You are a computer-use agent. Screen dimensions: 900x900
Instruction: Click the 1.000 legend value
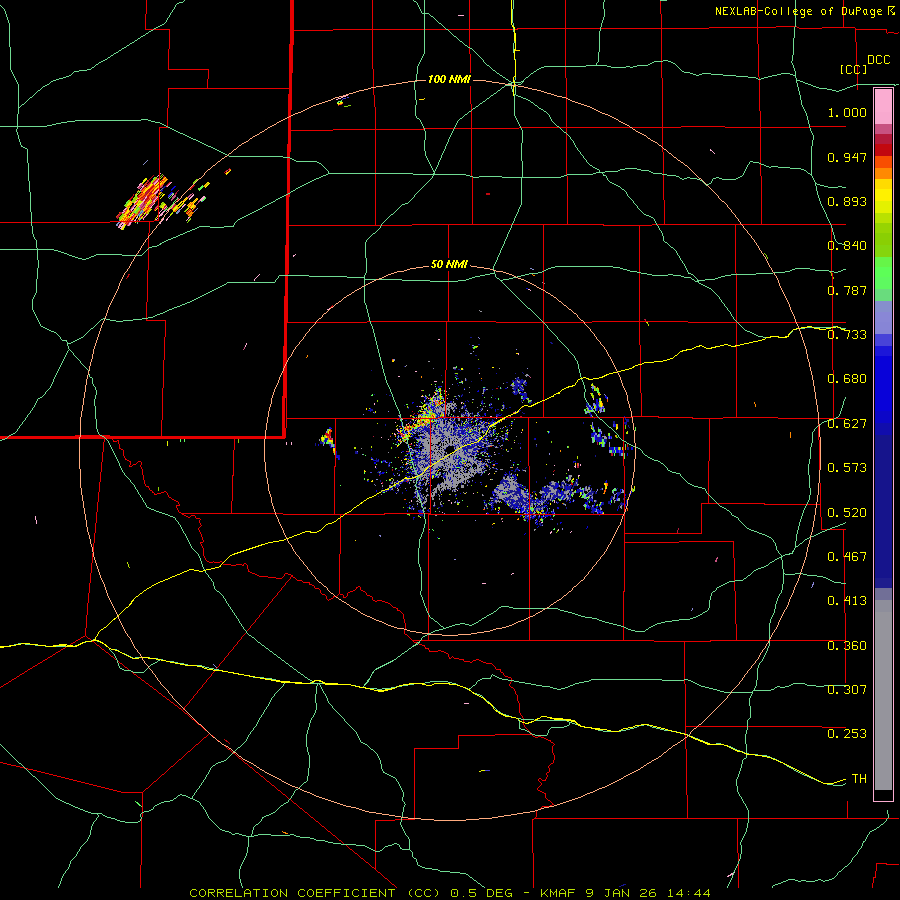[847, 112]
